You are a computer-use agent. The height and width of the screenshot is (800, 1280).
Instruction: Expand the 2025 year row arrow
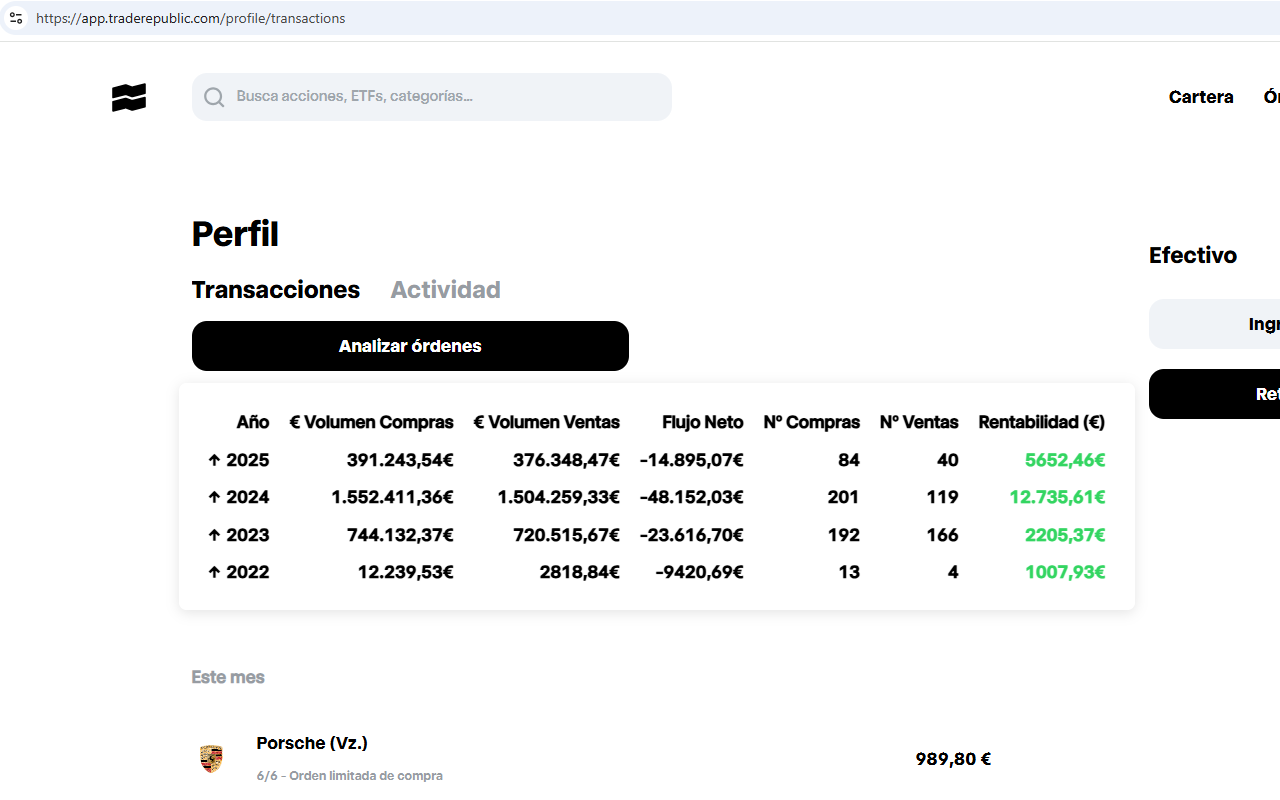[x=214, y=460]
